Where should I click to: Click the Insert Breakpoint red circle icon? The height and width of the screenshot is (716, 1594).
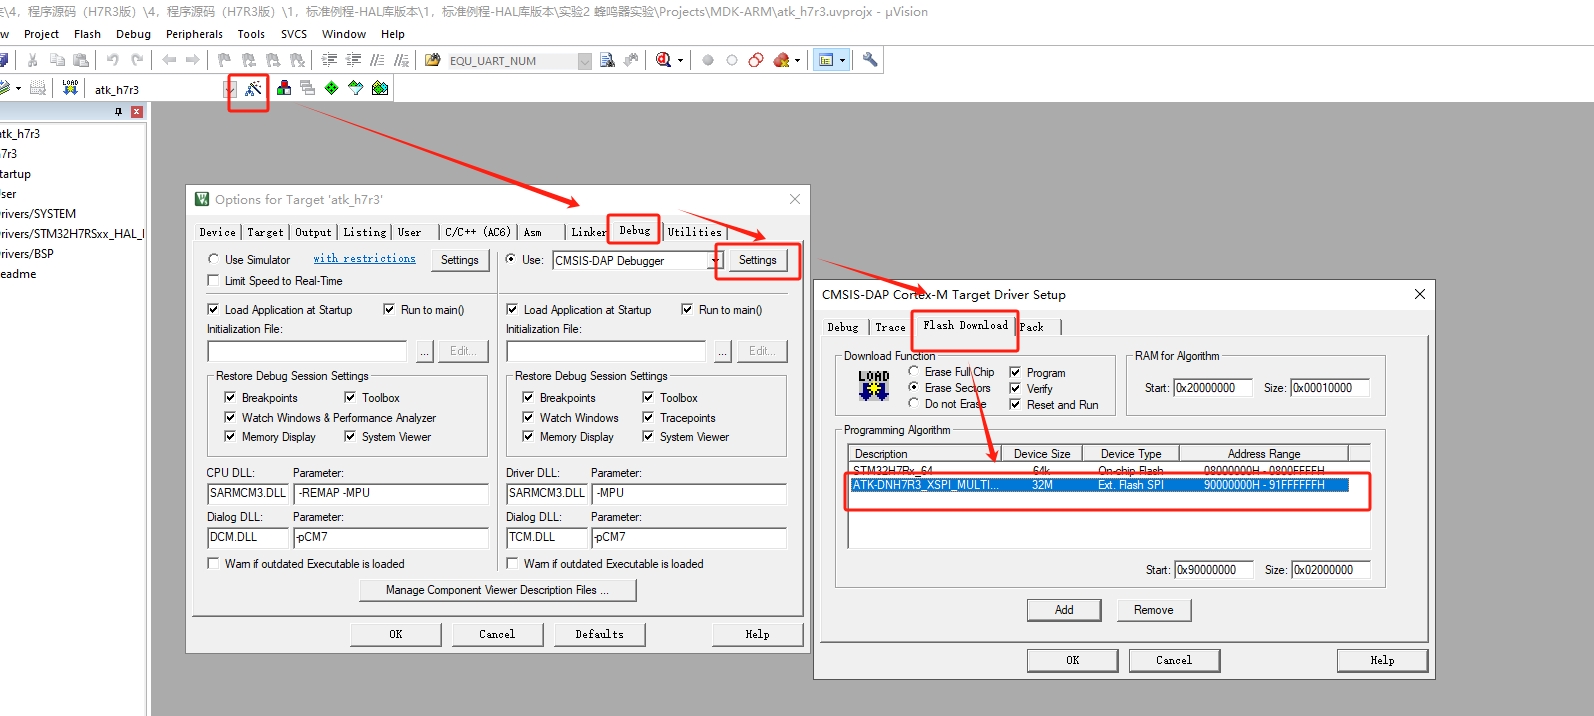708,60
